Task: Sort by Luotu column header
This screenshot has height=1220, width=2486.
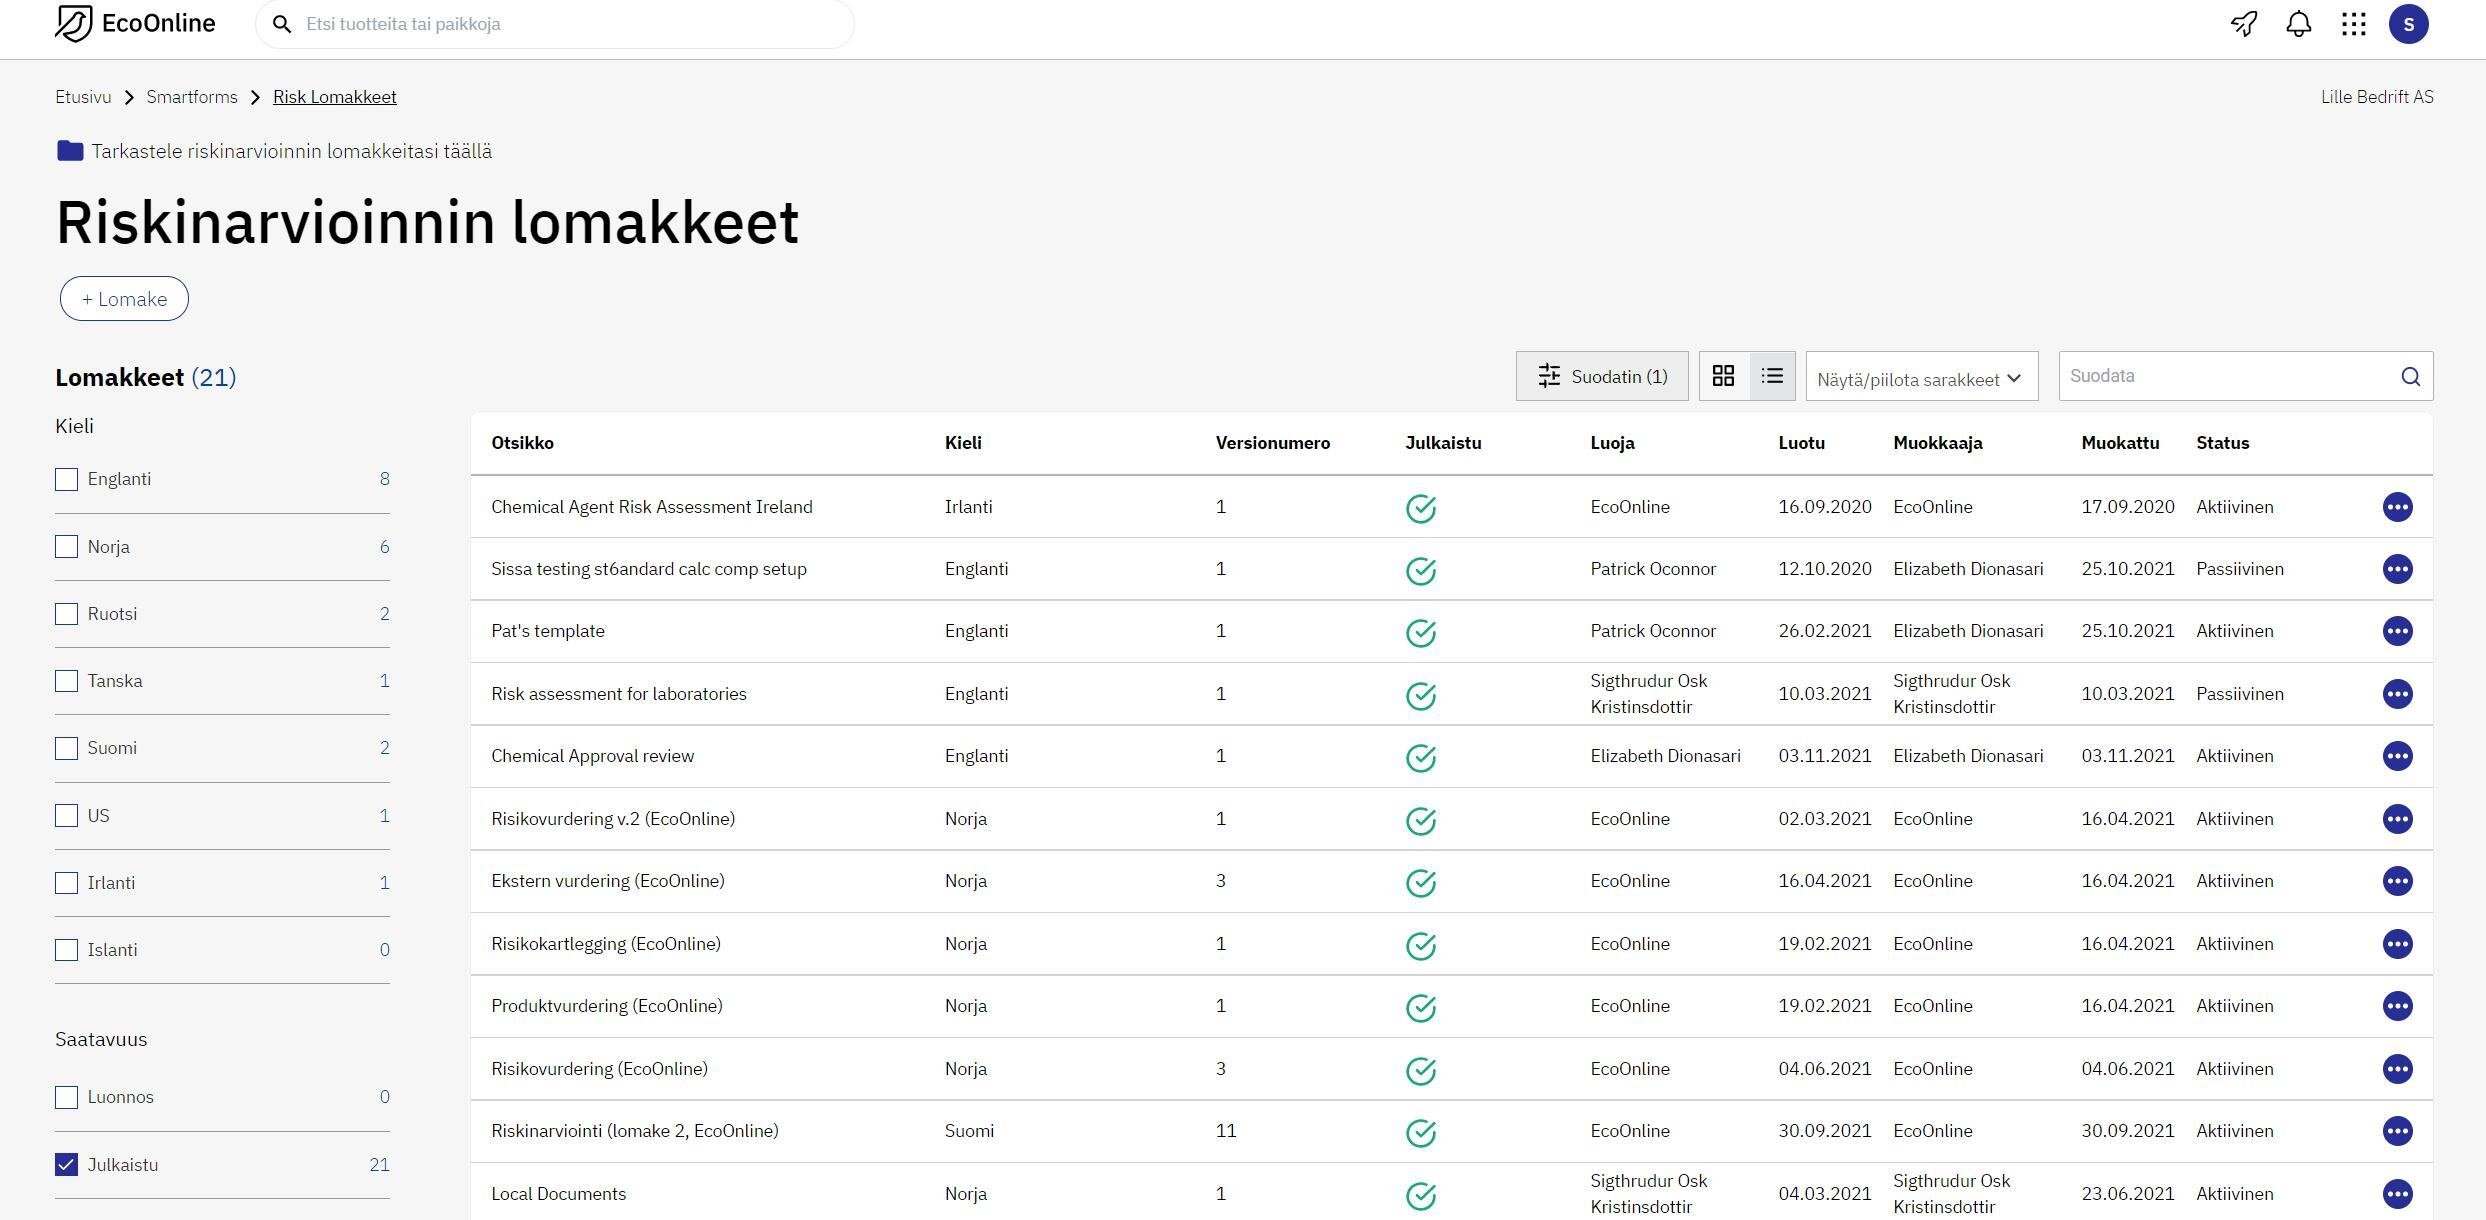Action: [1801, 443]
